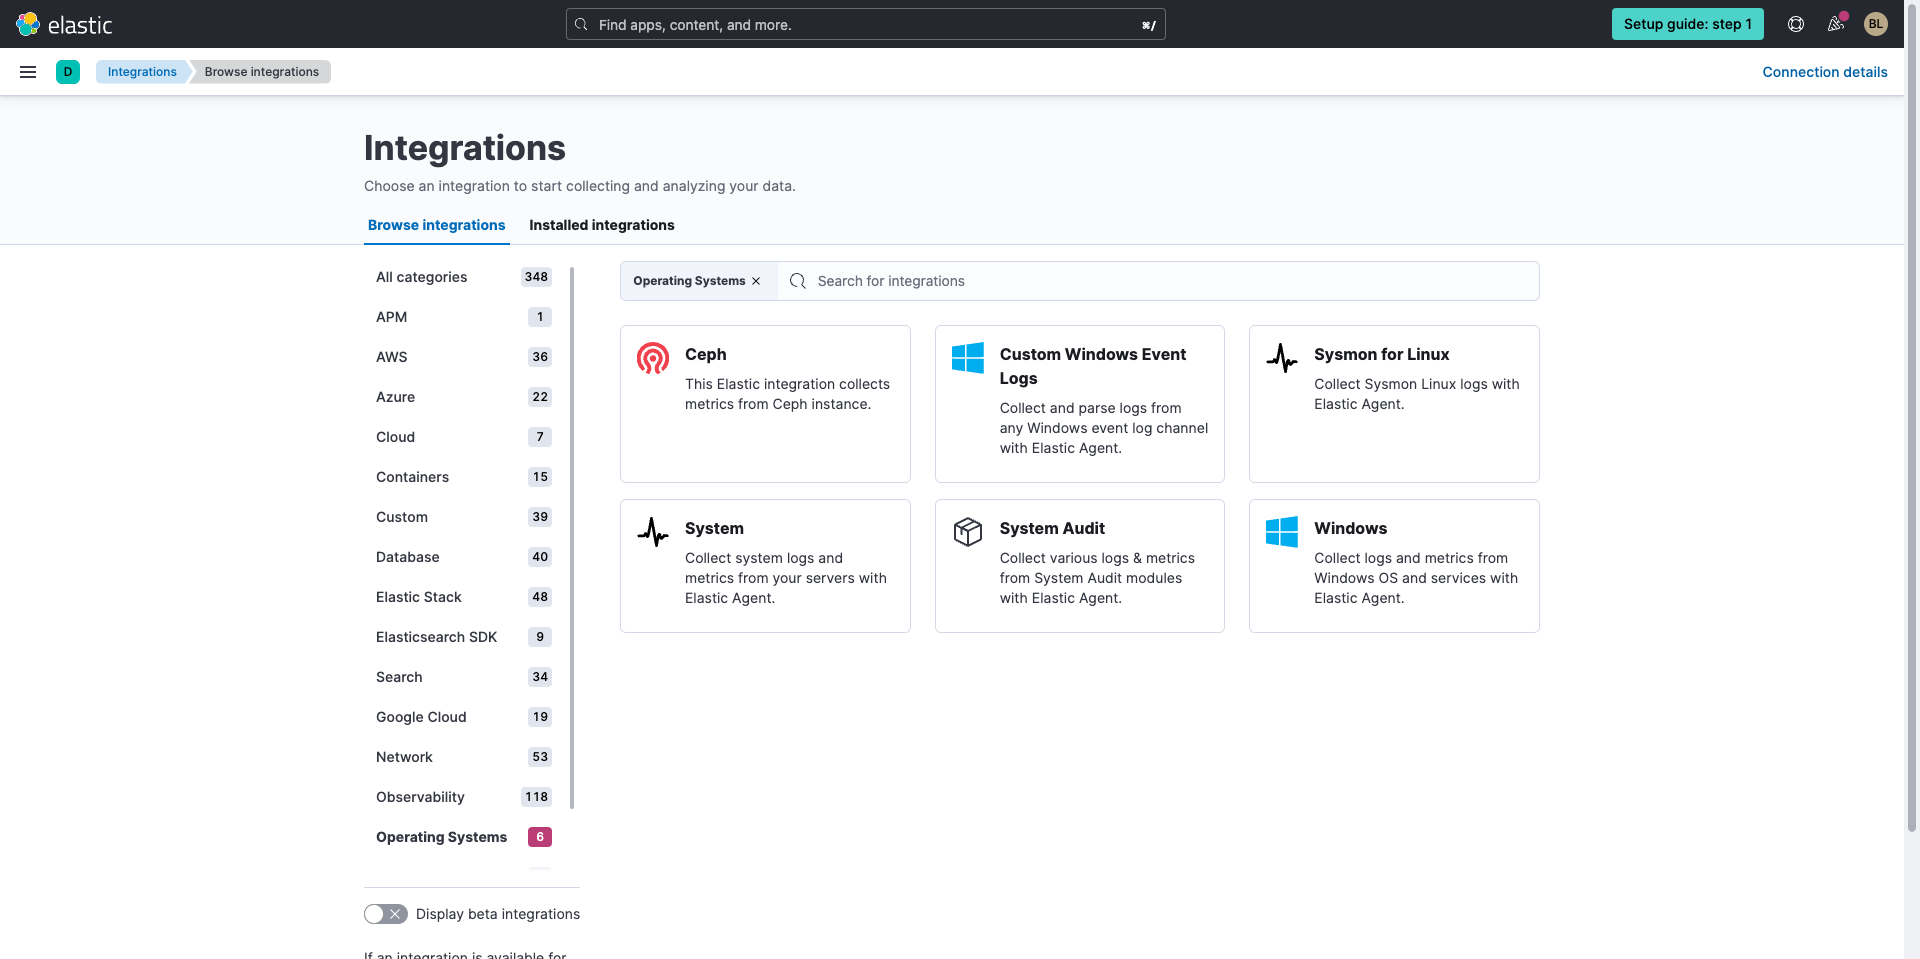Image resolution: width=1920 pixels, height=959 pixels.
Task: Select Cloud category
Action: (x=464, y=437)
